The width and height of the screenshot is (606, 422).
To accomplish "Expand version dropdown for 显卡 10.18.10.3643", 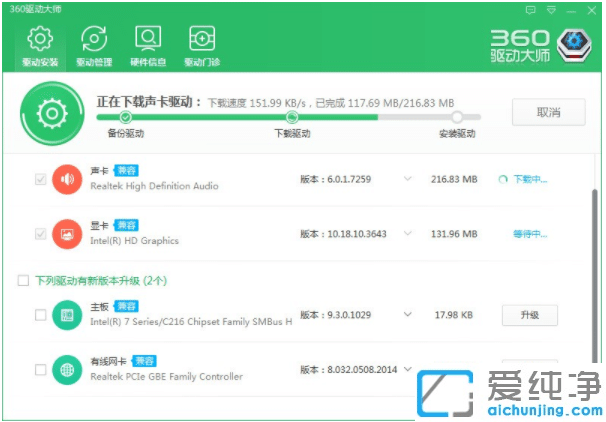I will coord(407,234).
